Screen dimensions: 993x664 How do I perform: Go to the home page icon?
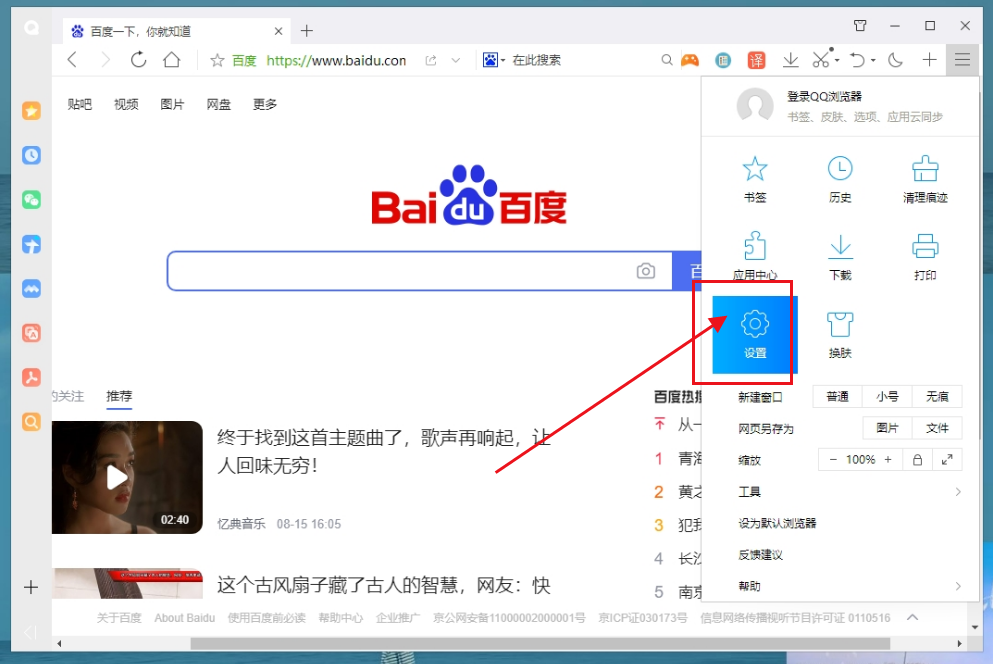point(172,60)
